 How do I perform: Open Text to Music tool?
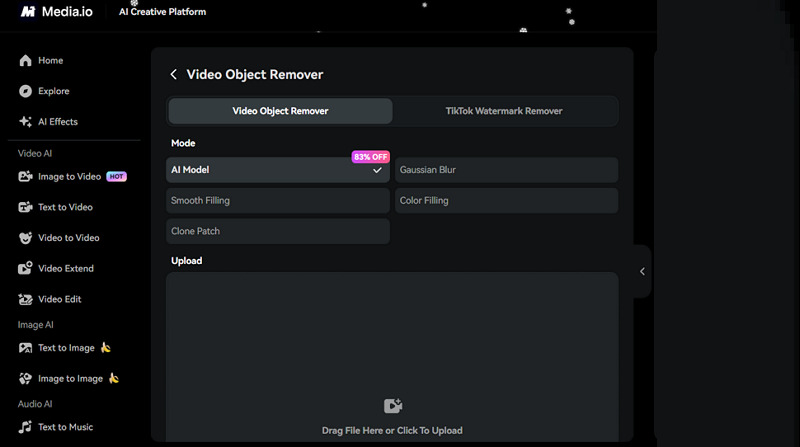coord(65,427)
